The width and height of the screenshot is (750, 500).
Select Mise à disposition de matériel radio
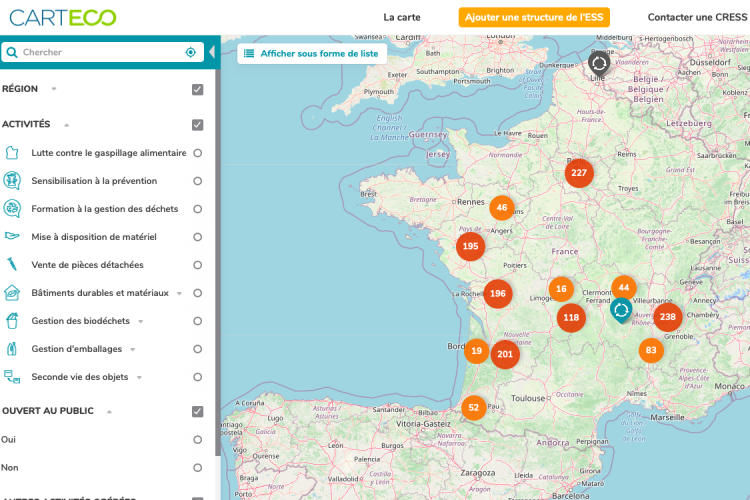198,237
